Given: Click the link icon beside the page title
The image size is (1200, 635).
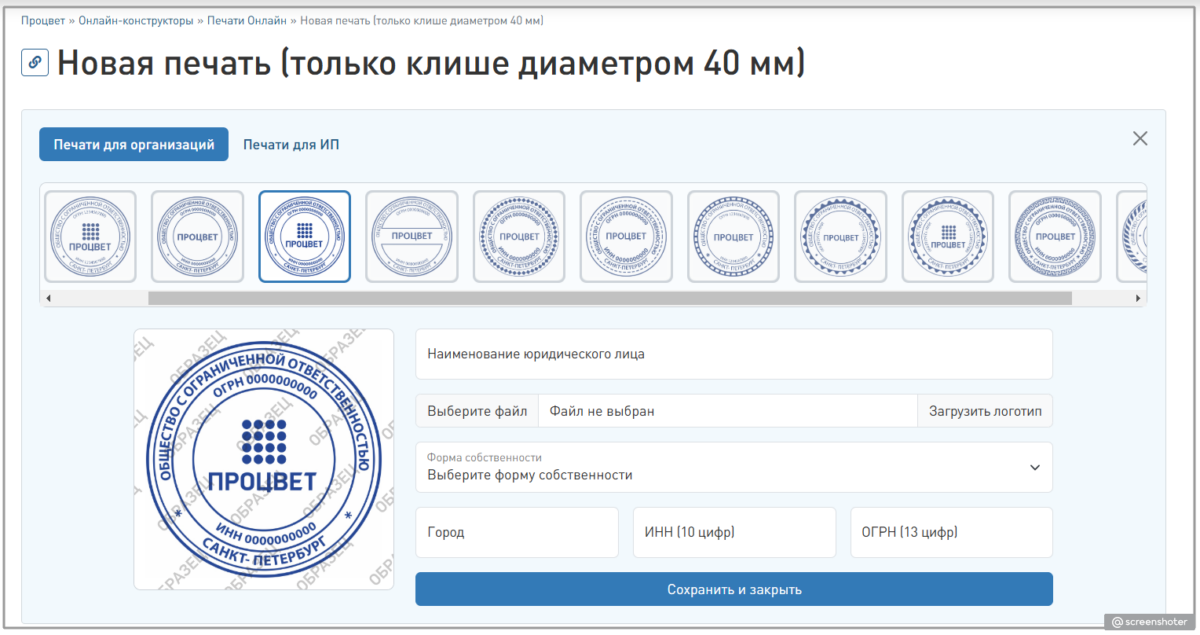Looking at the screenshot, I should pos(35,63).
